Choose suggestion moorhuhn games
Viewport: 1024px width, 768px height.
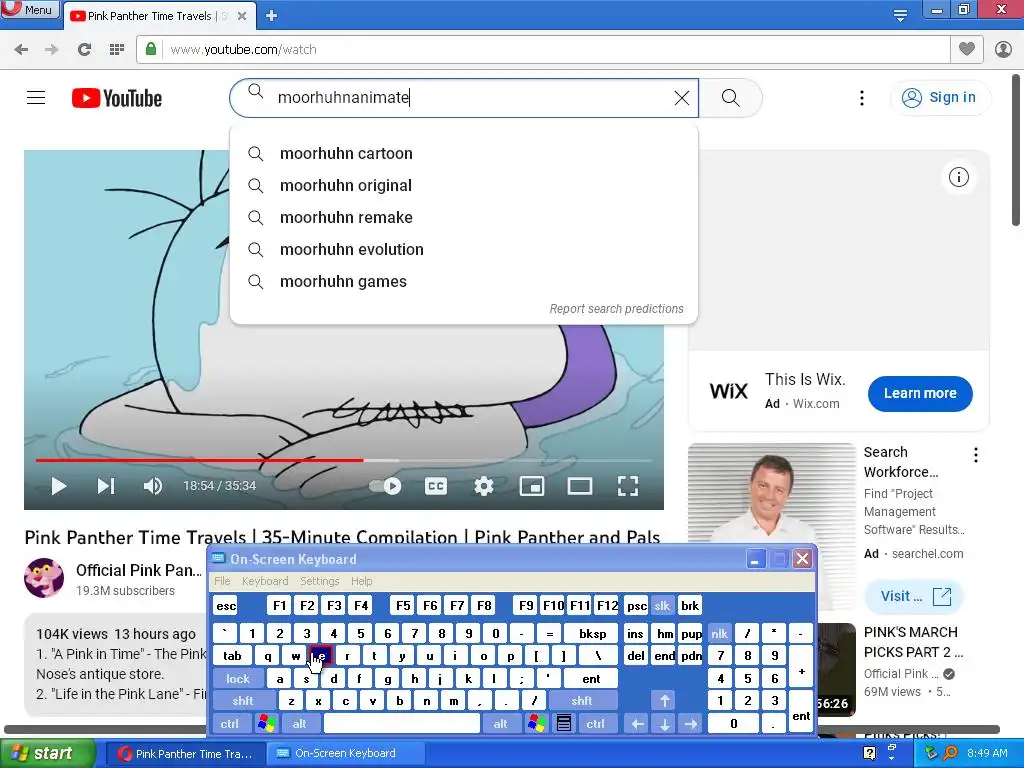(x=464, y=281)
